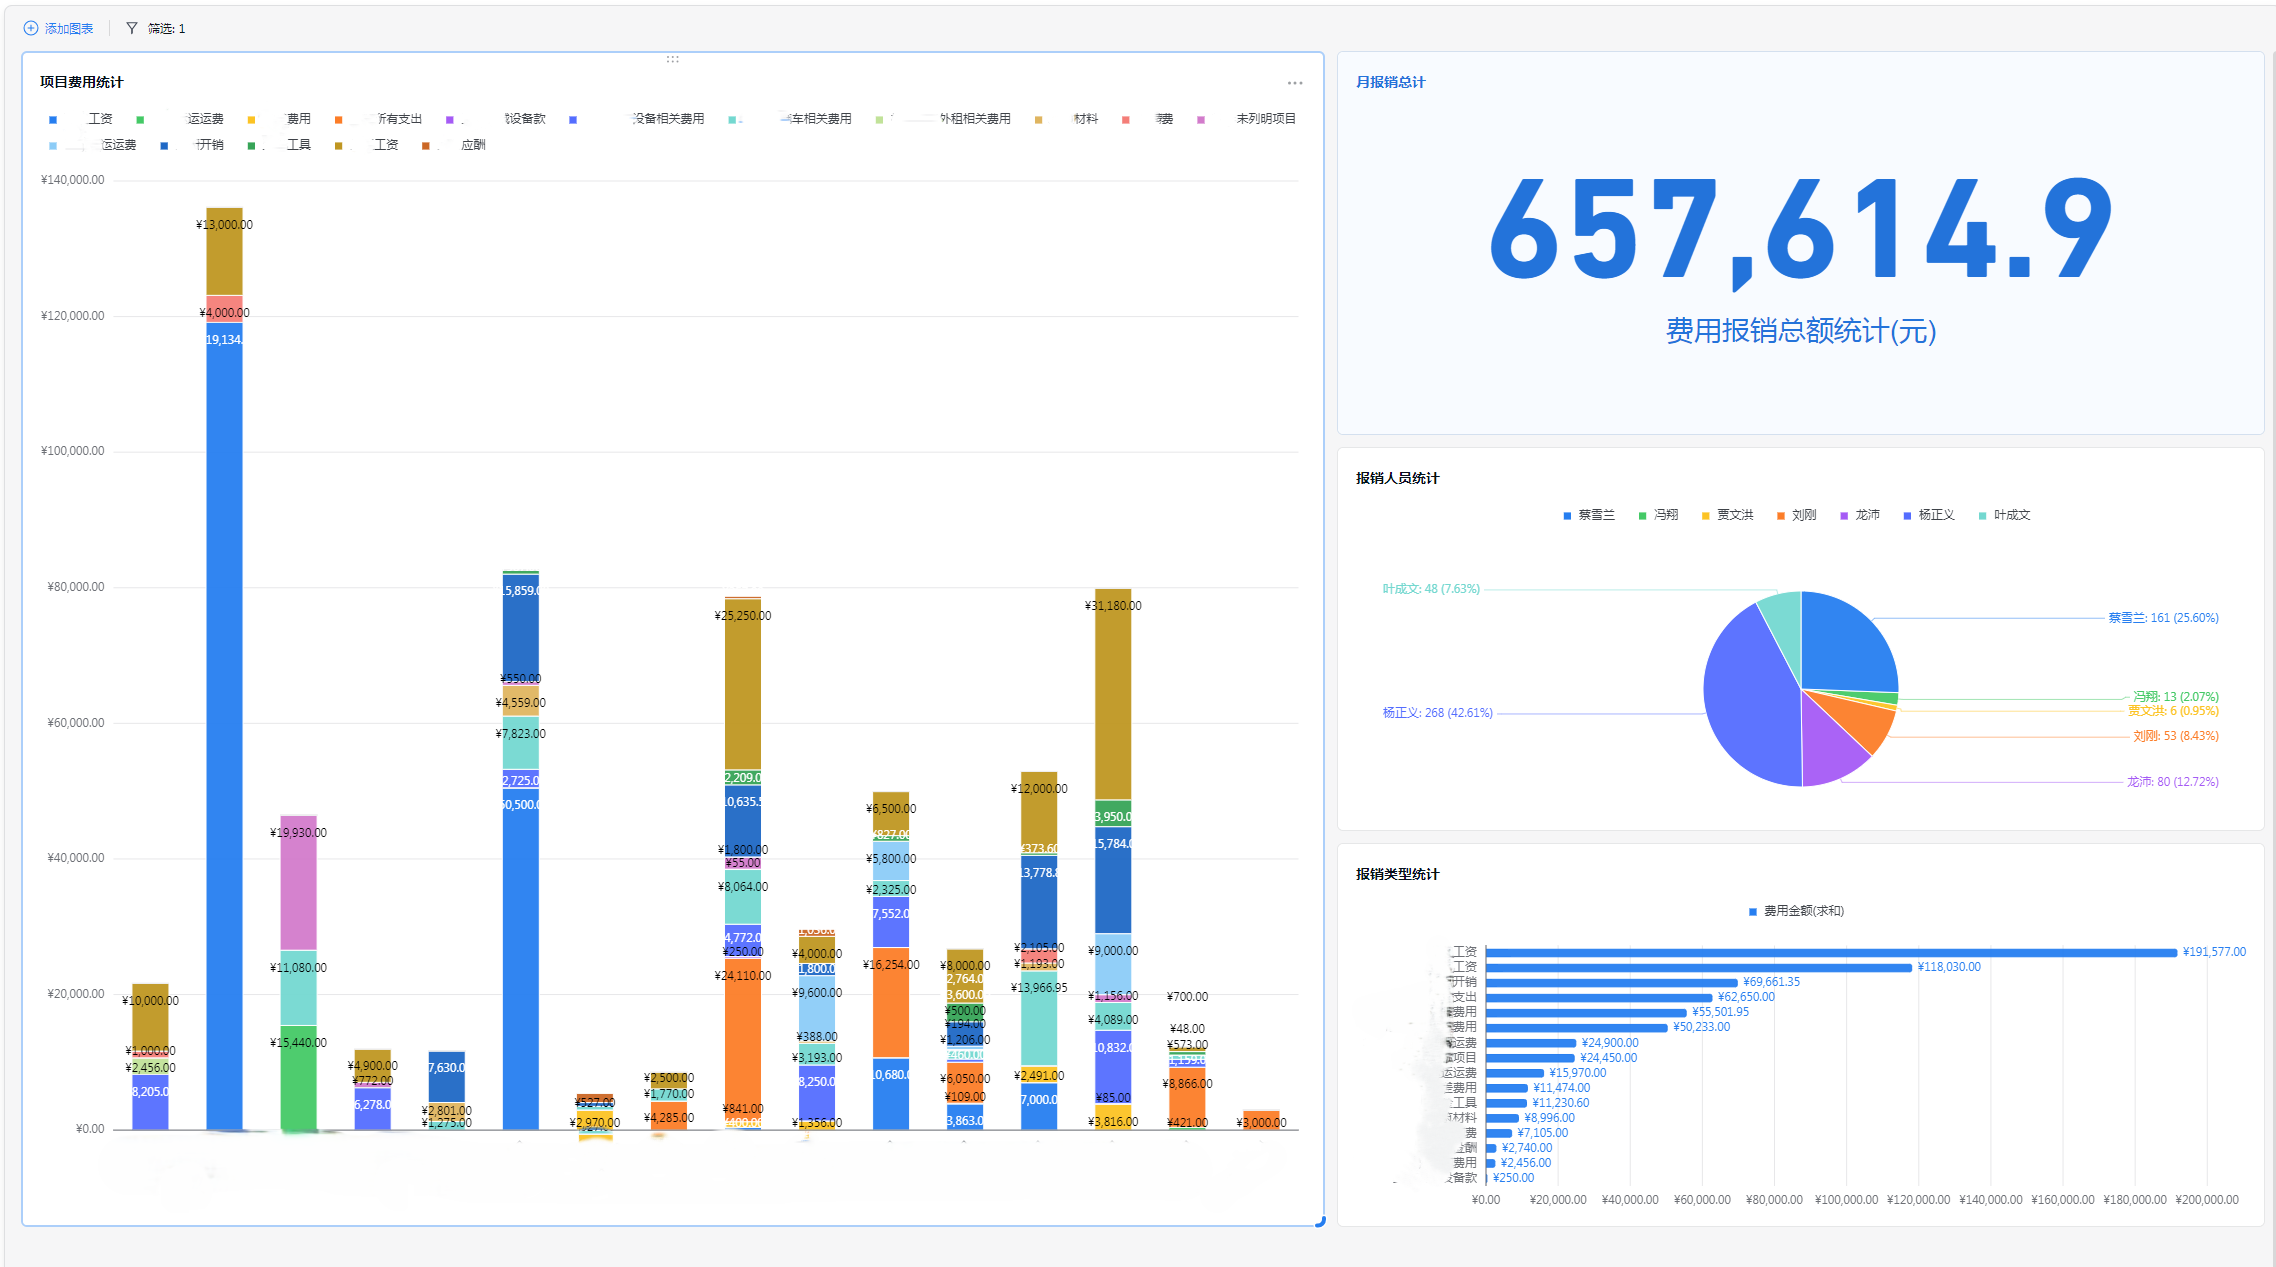
Task: Click the 添加图表 plus icon
Action: [31, 28]
